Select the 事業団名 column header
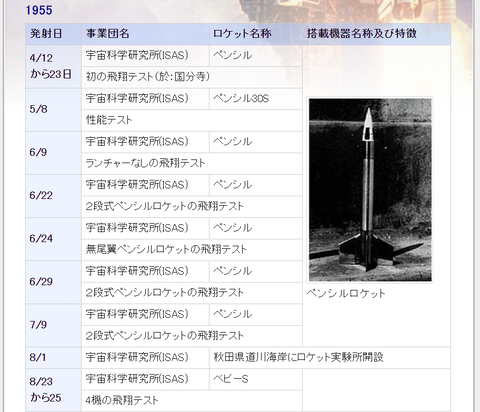480x412 pixels. [x=145, y=34]
